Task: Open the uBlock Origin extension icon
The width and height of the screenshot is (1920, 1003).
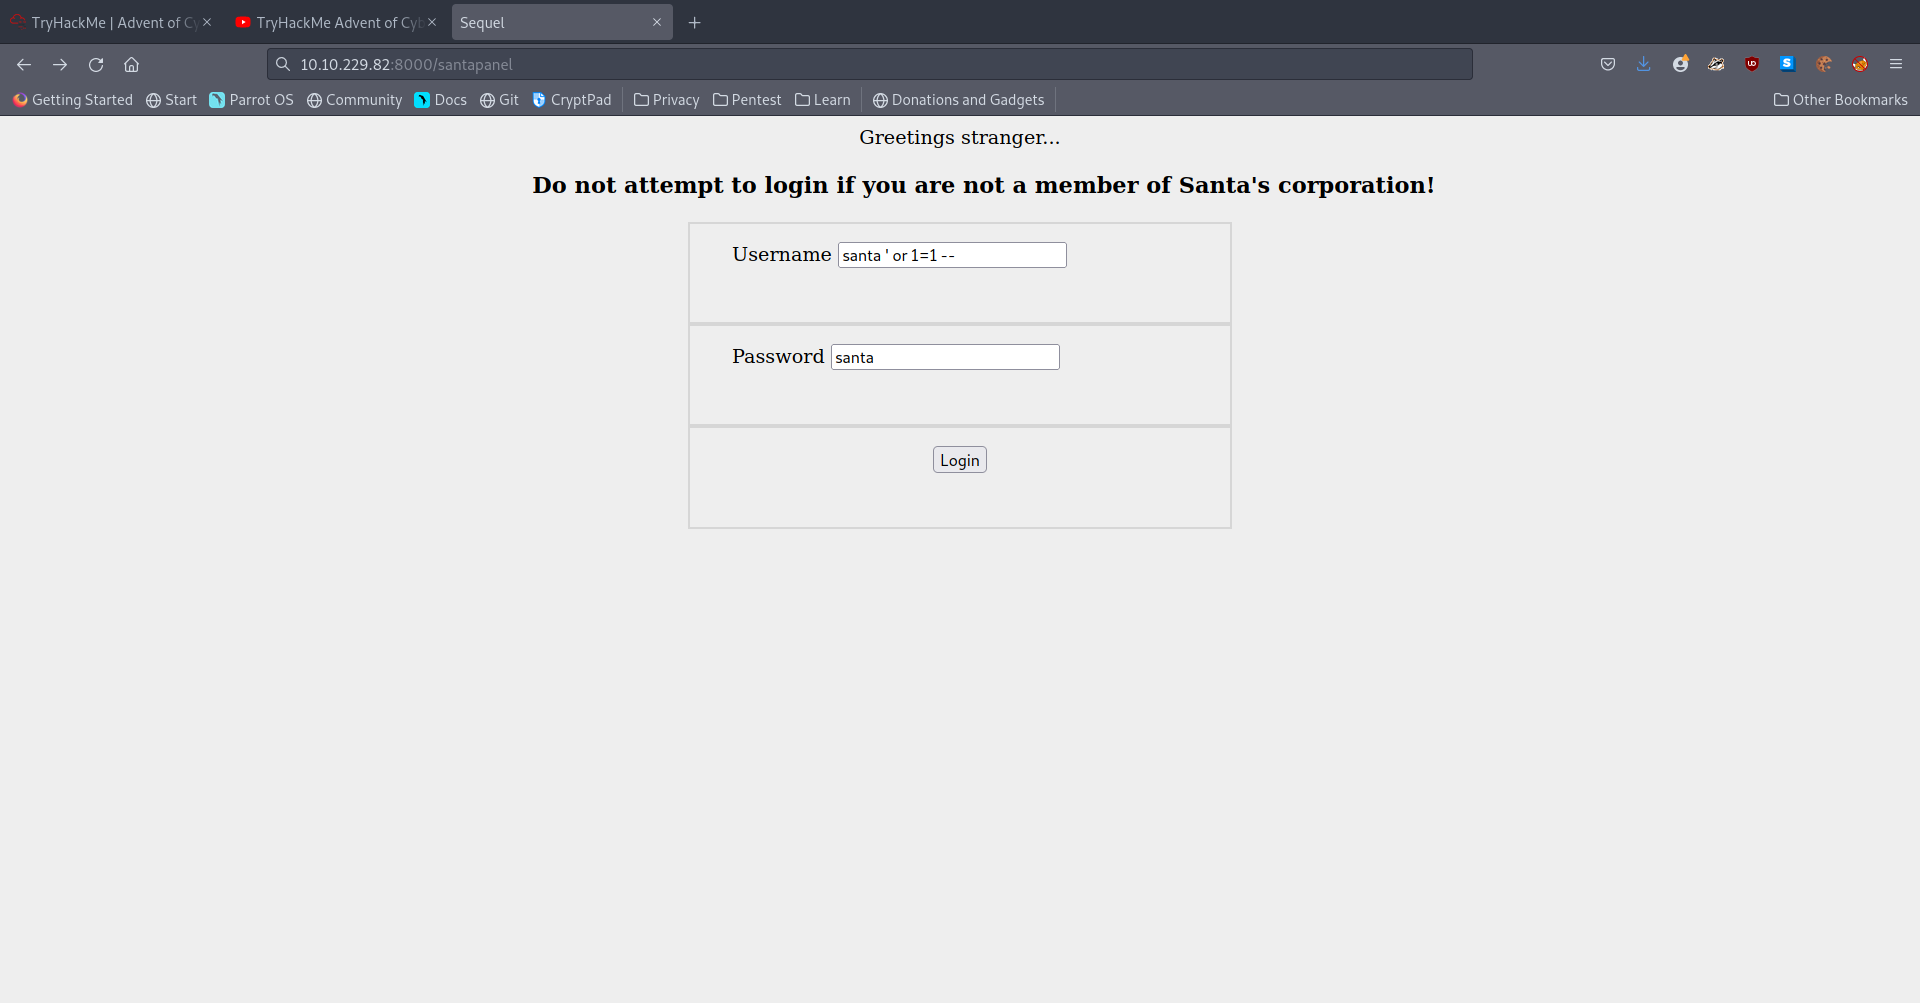Action: click(1751, 64)
